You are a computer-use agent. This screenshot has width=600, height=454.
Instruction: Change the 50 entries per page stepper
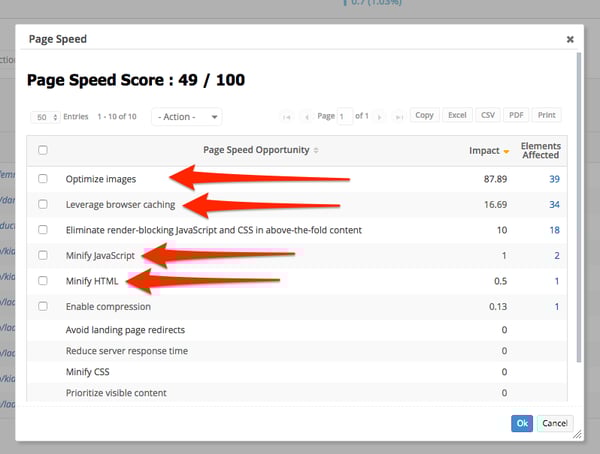point(45,117)
